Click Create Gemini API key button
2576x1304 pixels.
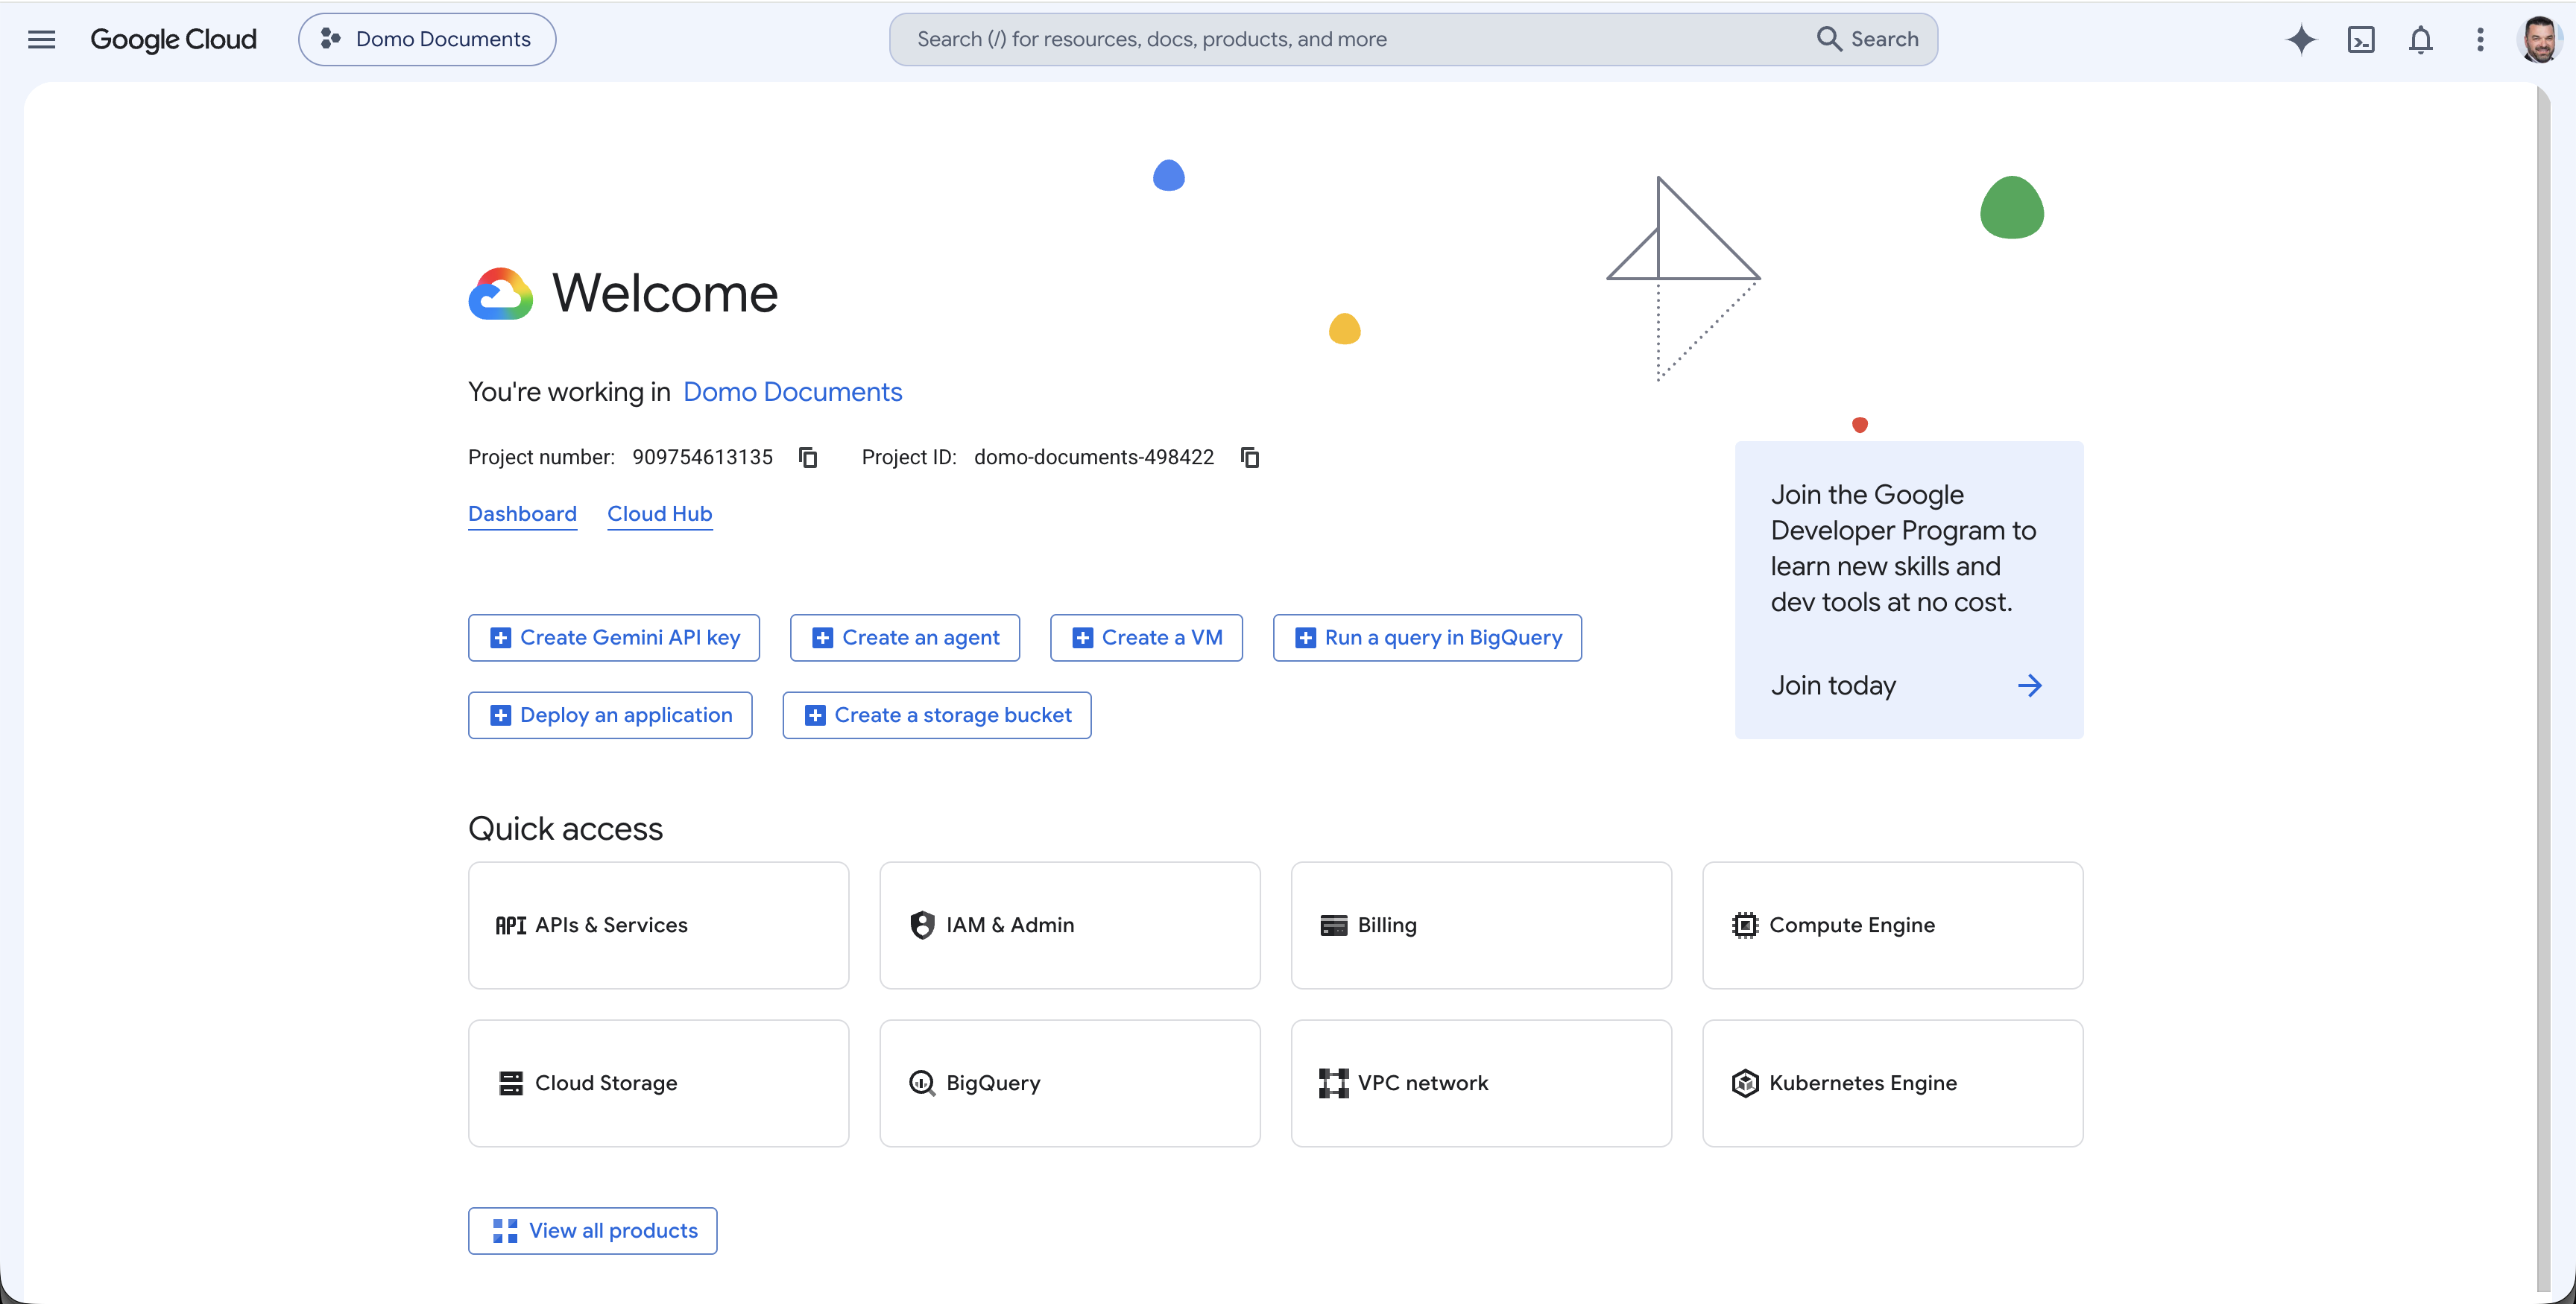coord(614,637)
